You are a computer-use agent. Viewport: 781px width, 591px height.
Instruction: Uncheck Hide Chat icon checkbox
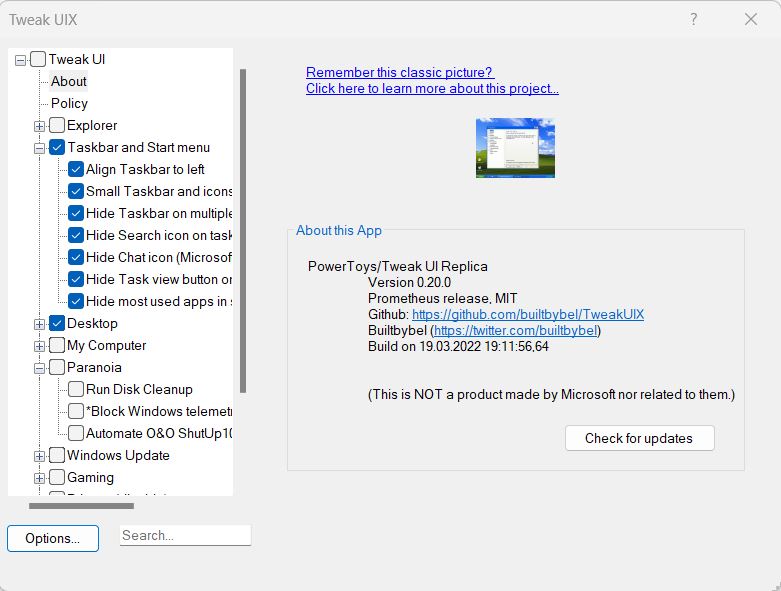(76, 257)
